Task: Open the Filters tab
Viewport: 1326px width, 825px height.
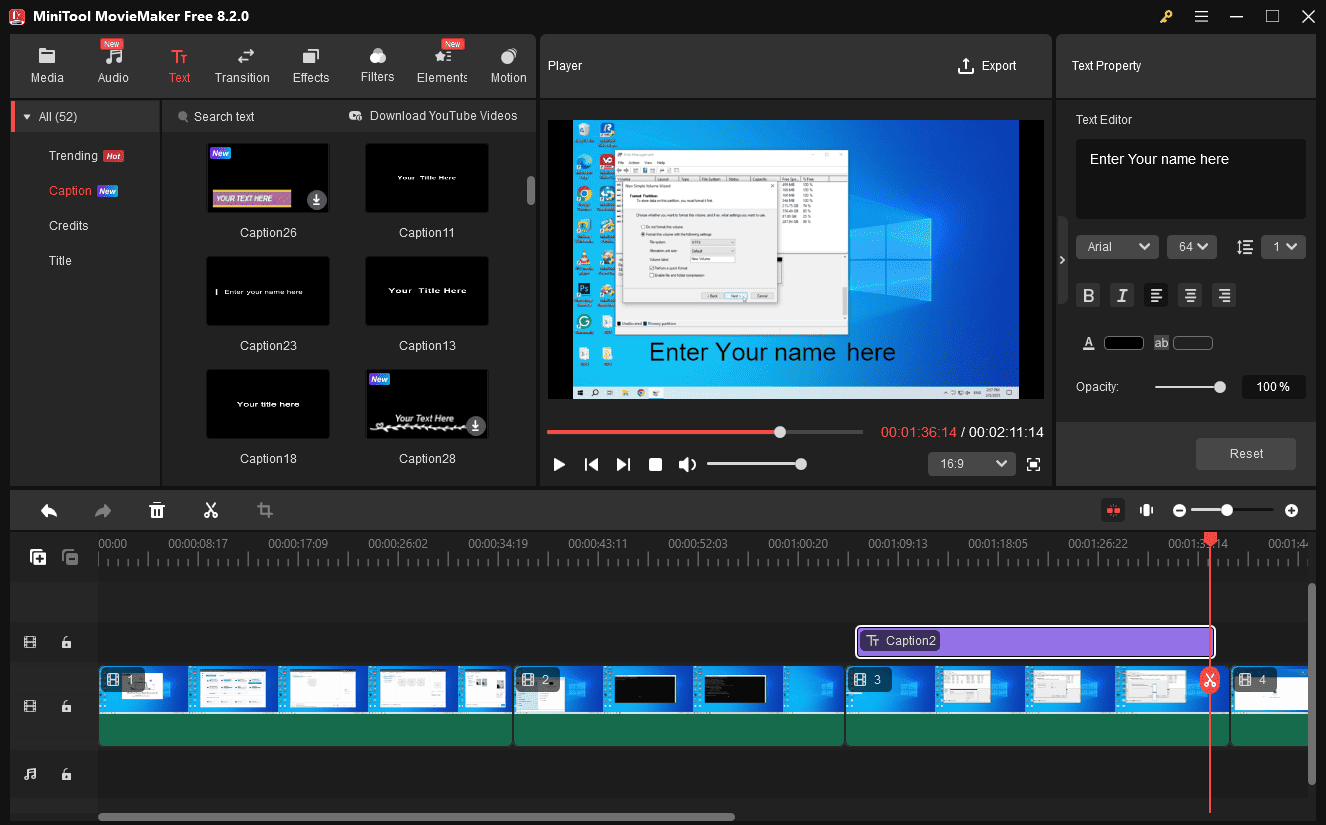Action: (x=377, y=66)
